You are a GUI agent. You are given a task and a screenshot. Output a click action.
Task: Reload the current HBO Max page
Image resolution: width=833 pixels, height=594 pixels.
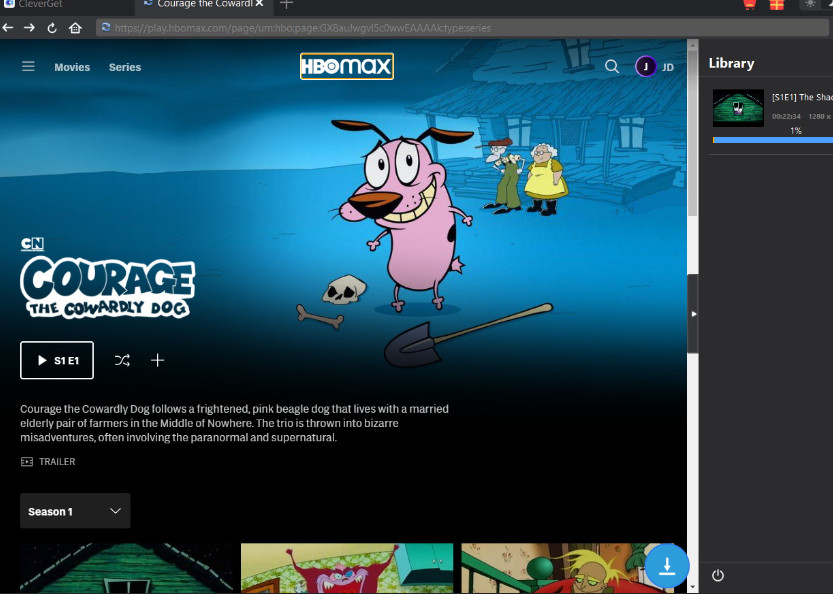coord(52,28)
